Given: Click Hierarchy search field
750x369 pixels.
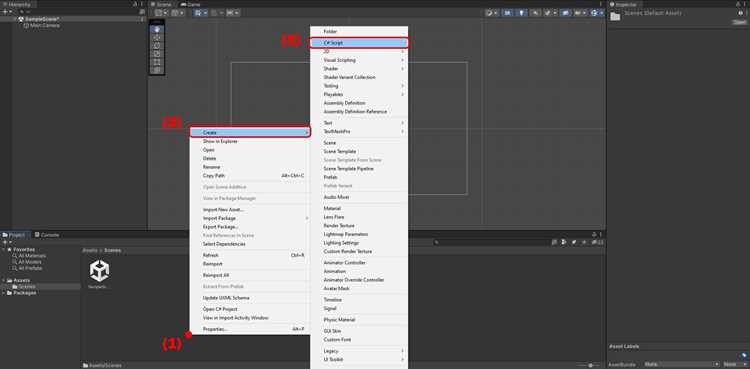Looking at the screenshot, I should coord(79,11).
